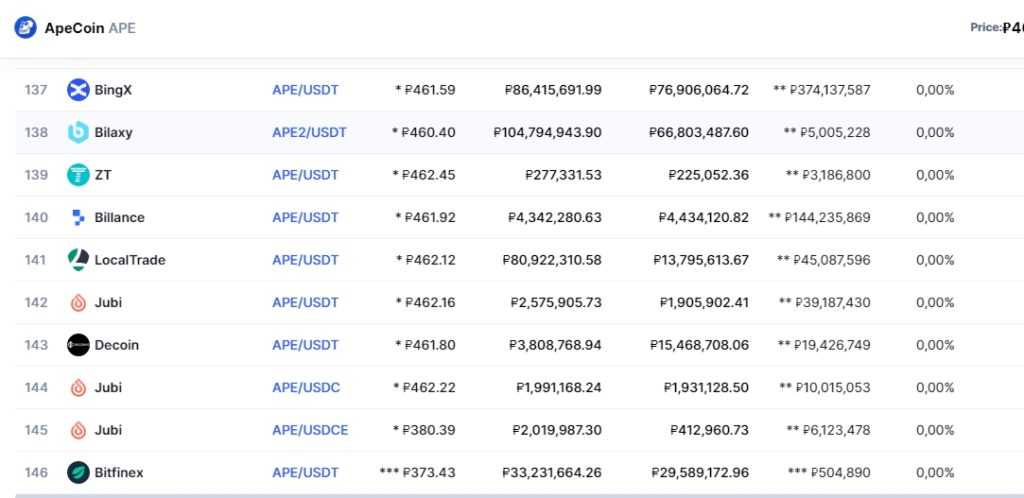The height and width of the screenshot is (498, 1024).
Task: Click the ApeCoin APE title text
Action: [x=90, y=28]
